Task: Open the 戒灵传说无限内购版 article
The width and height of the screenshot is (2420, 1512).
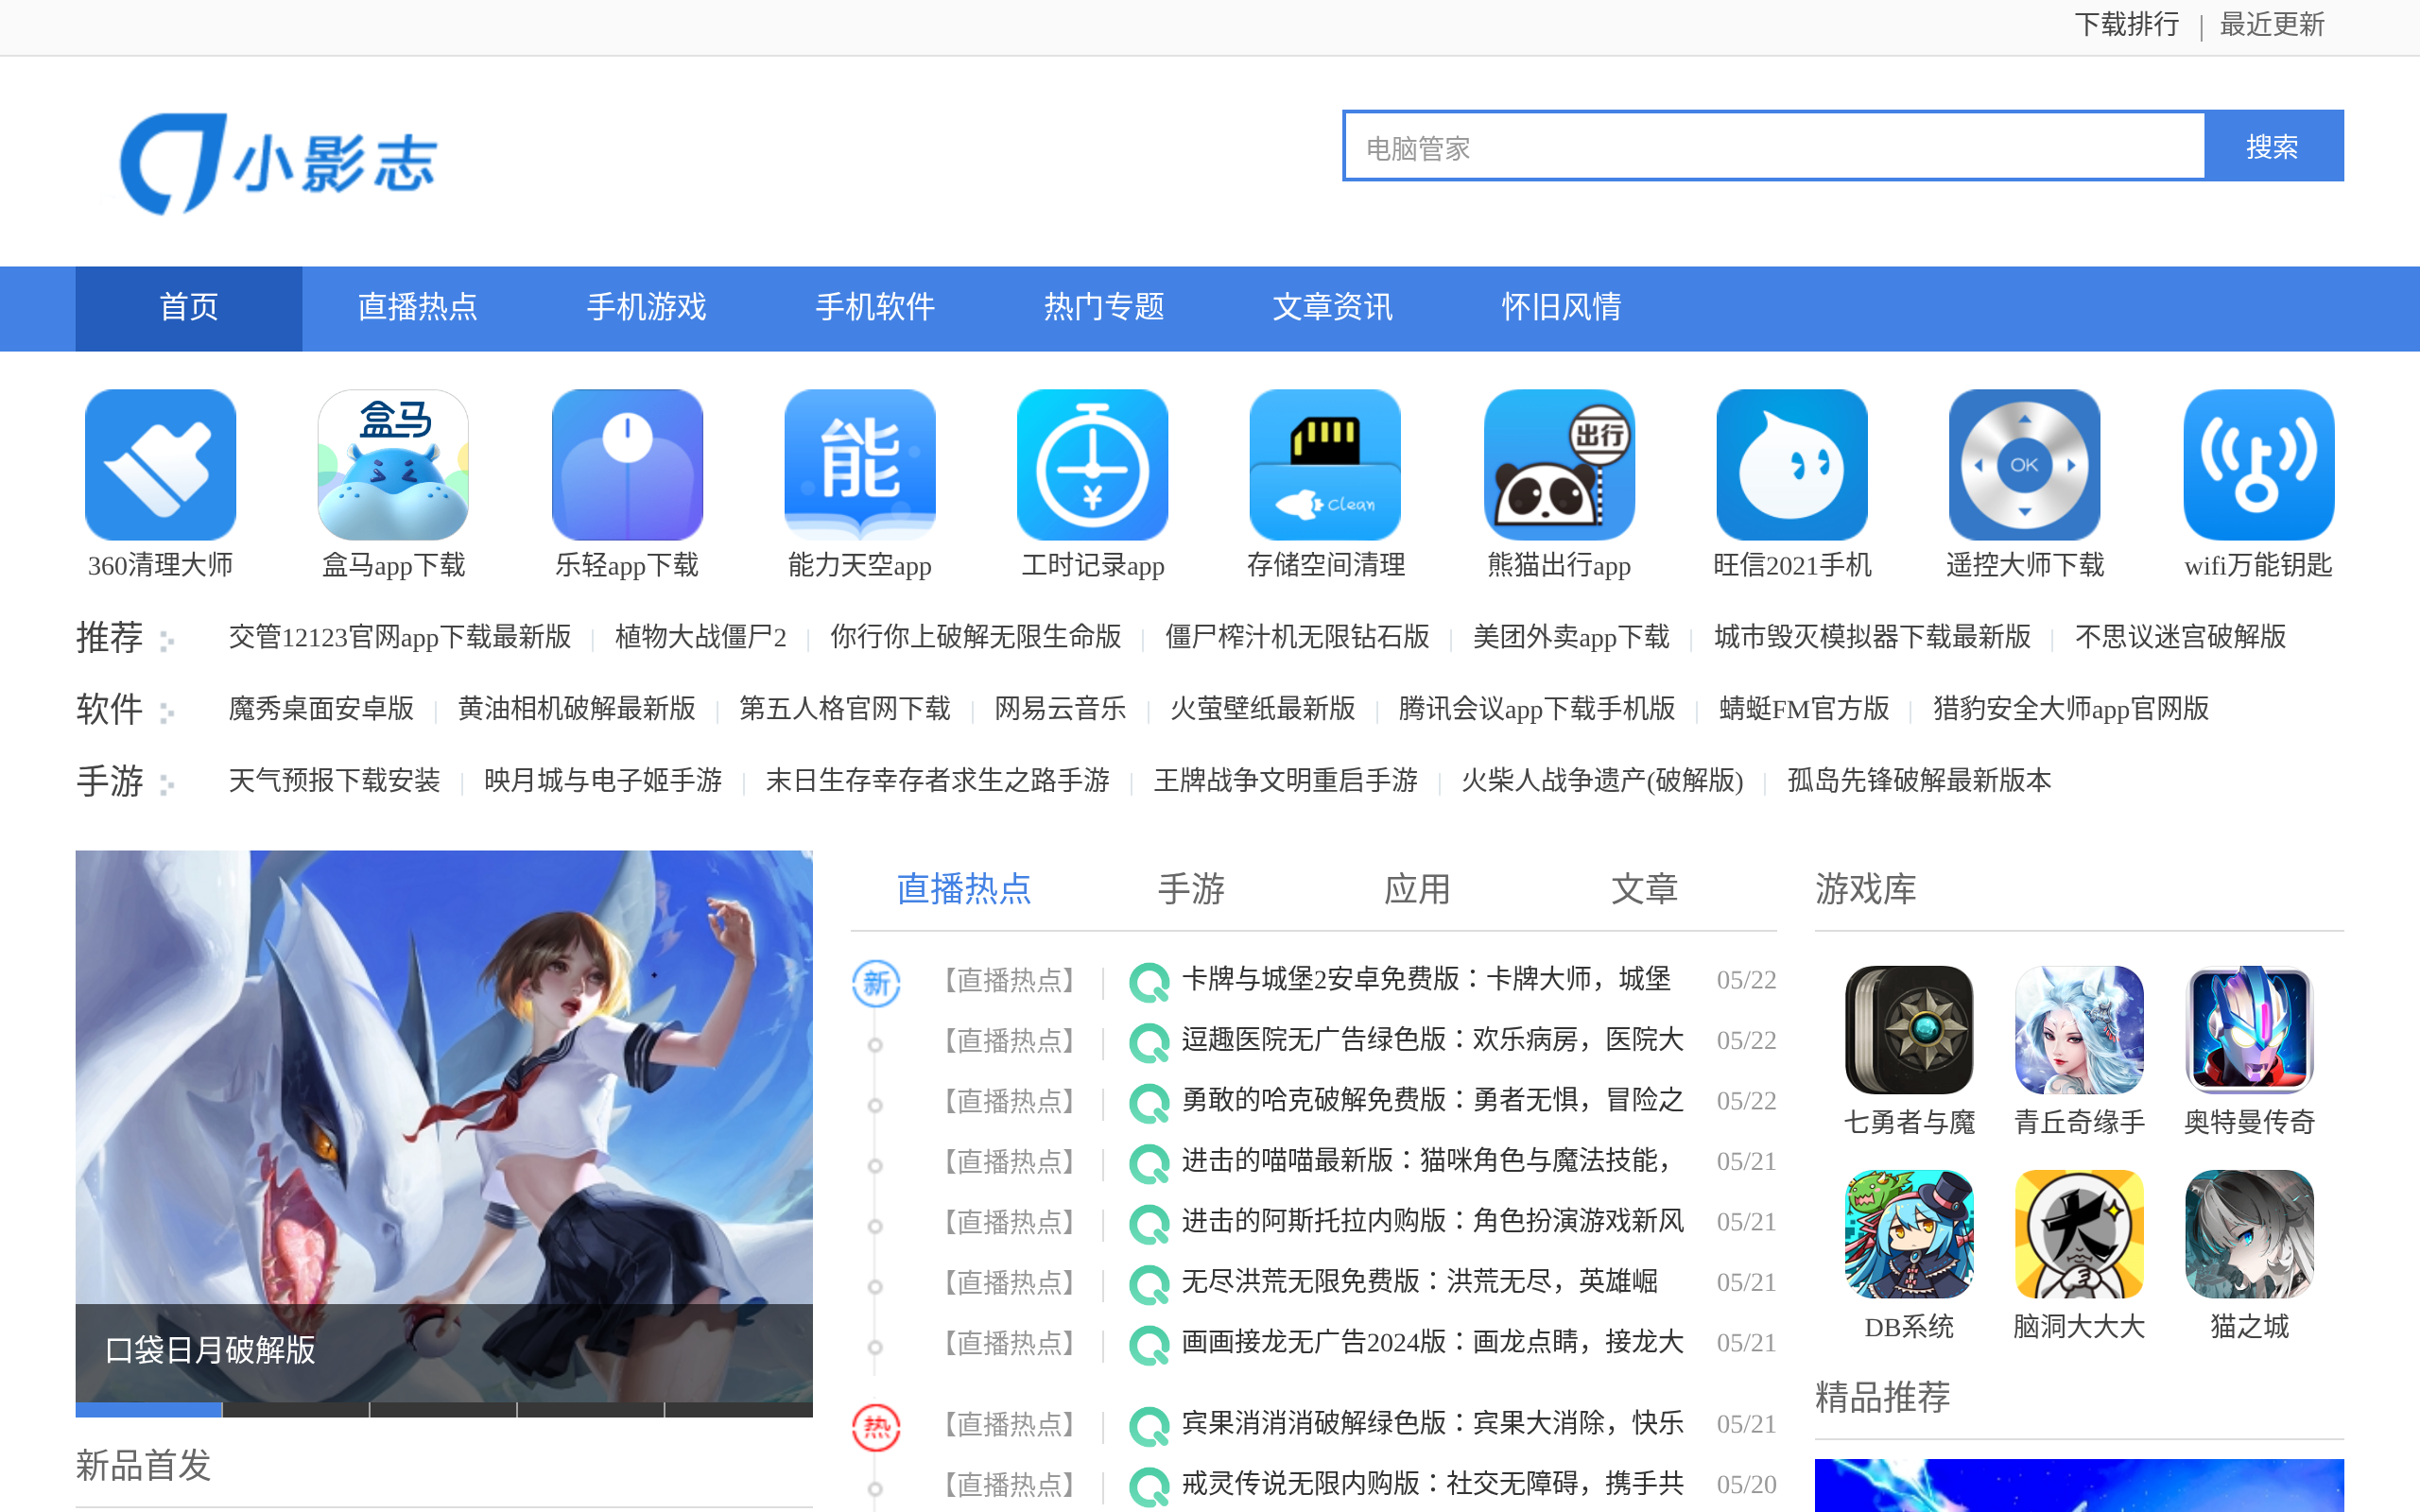Action: coord(1433,1484)
